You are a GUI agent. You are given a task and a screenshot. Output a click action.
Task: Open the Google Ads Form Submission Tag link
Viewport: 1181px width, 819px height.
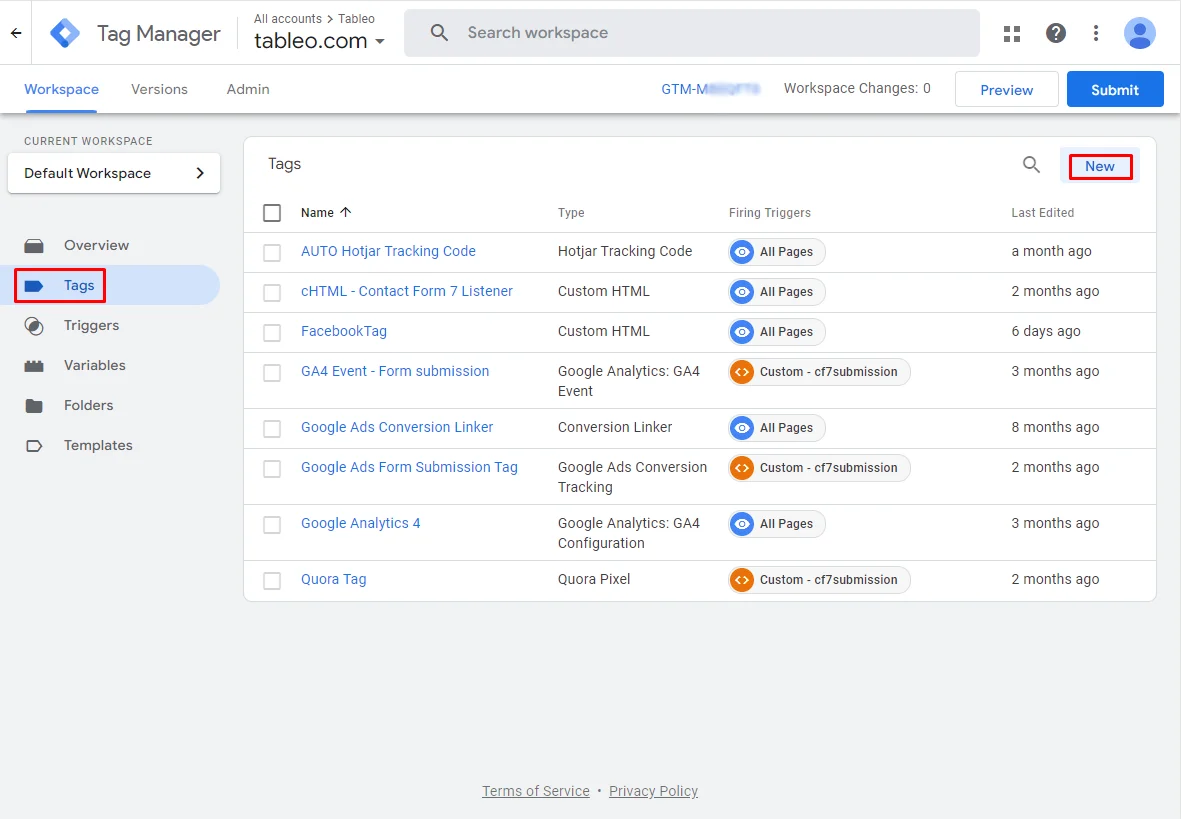coord(409,467)
